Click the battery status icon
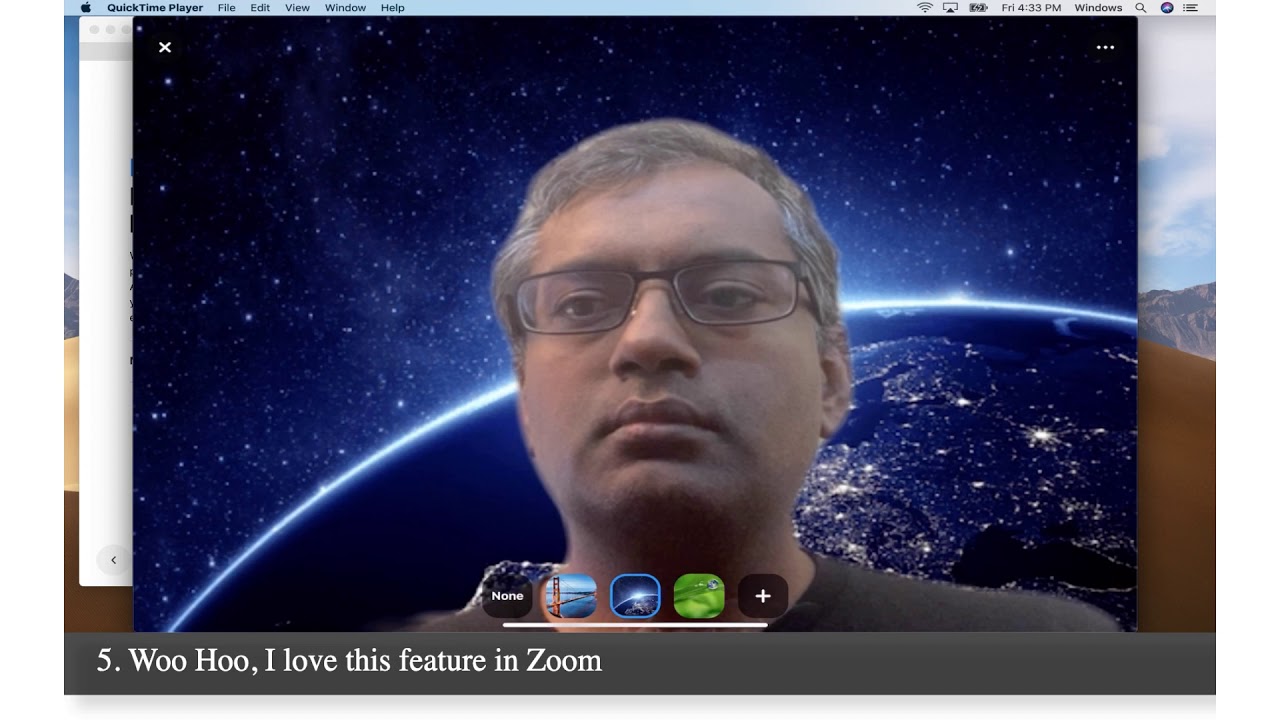 coord(978,8)
